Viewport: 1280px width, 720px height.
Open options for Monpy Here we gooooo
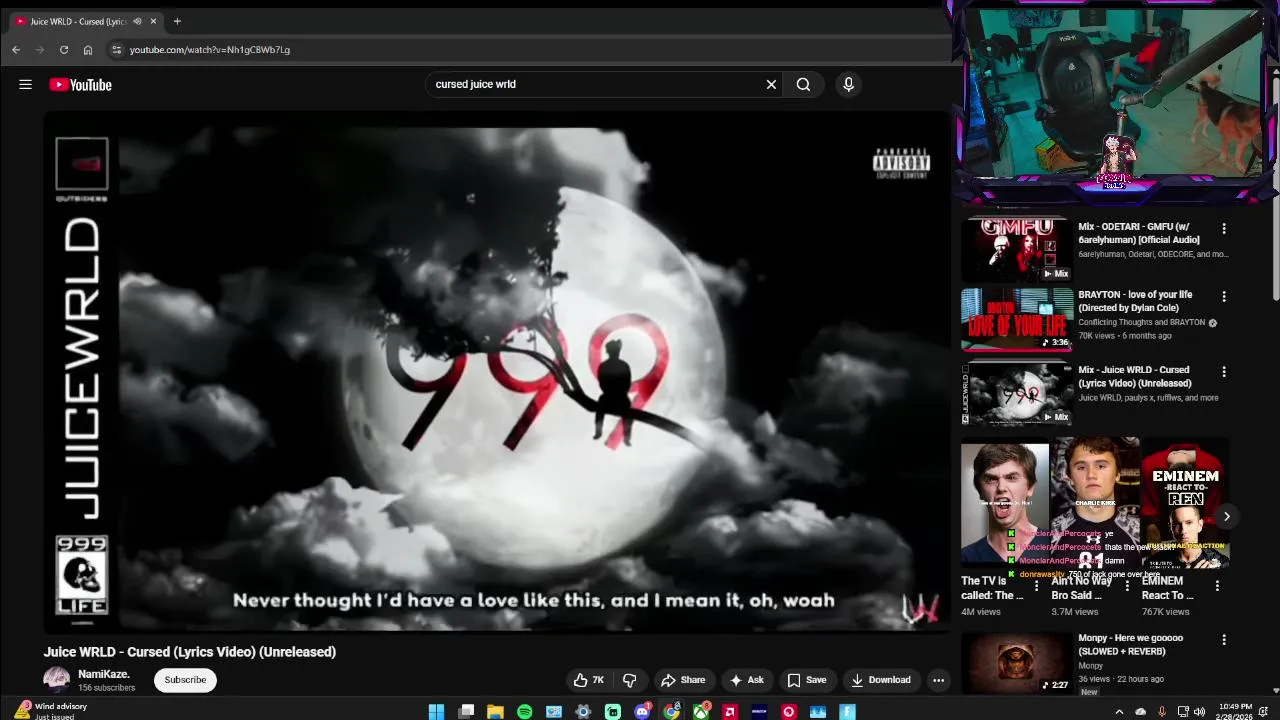1223,640
